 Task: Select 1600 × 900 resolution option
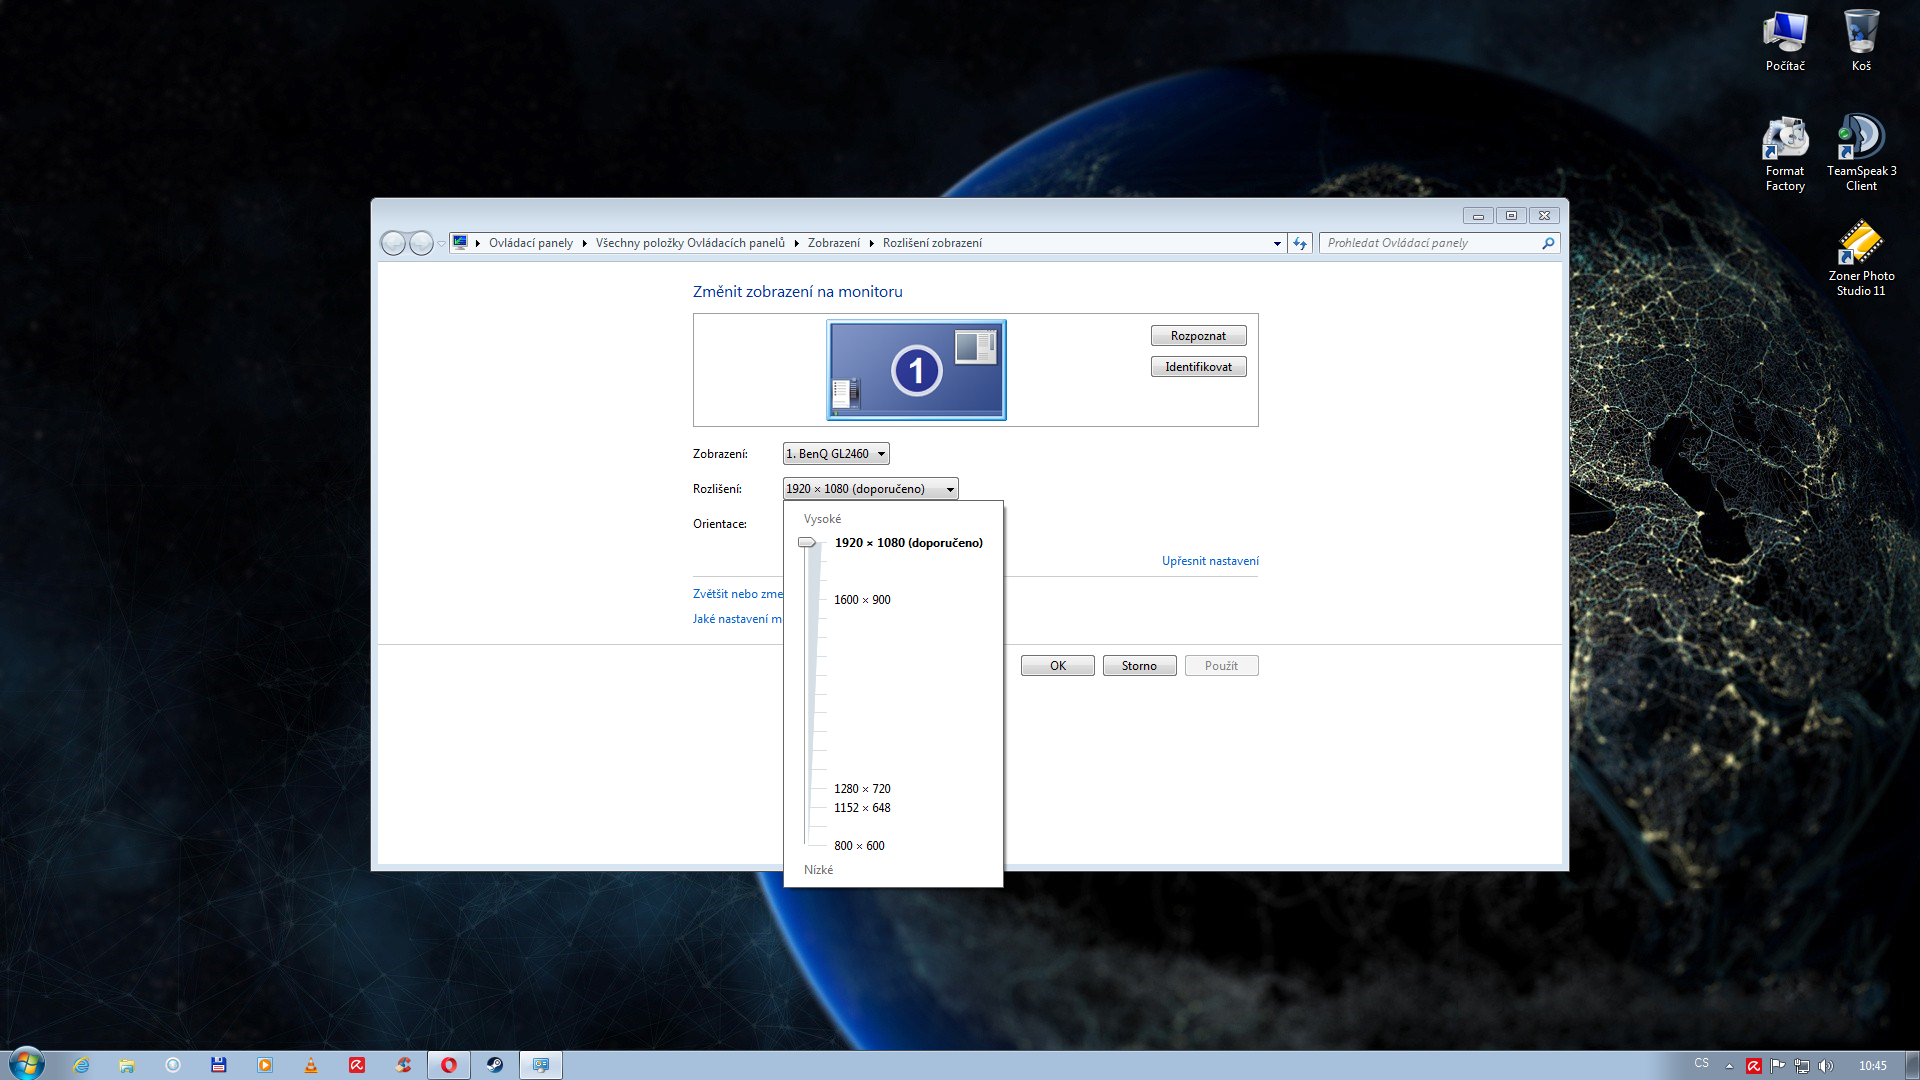click(x=862, y=600)
